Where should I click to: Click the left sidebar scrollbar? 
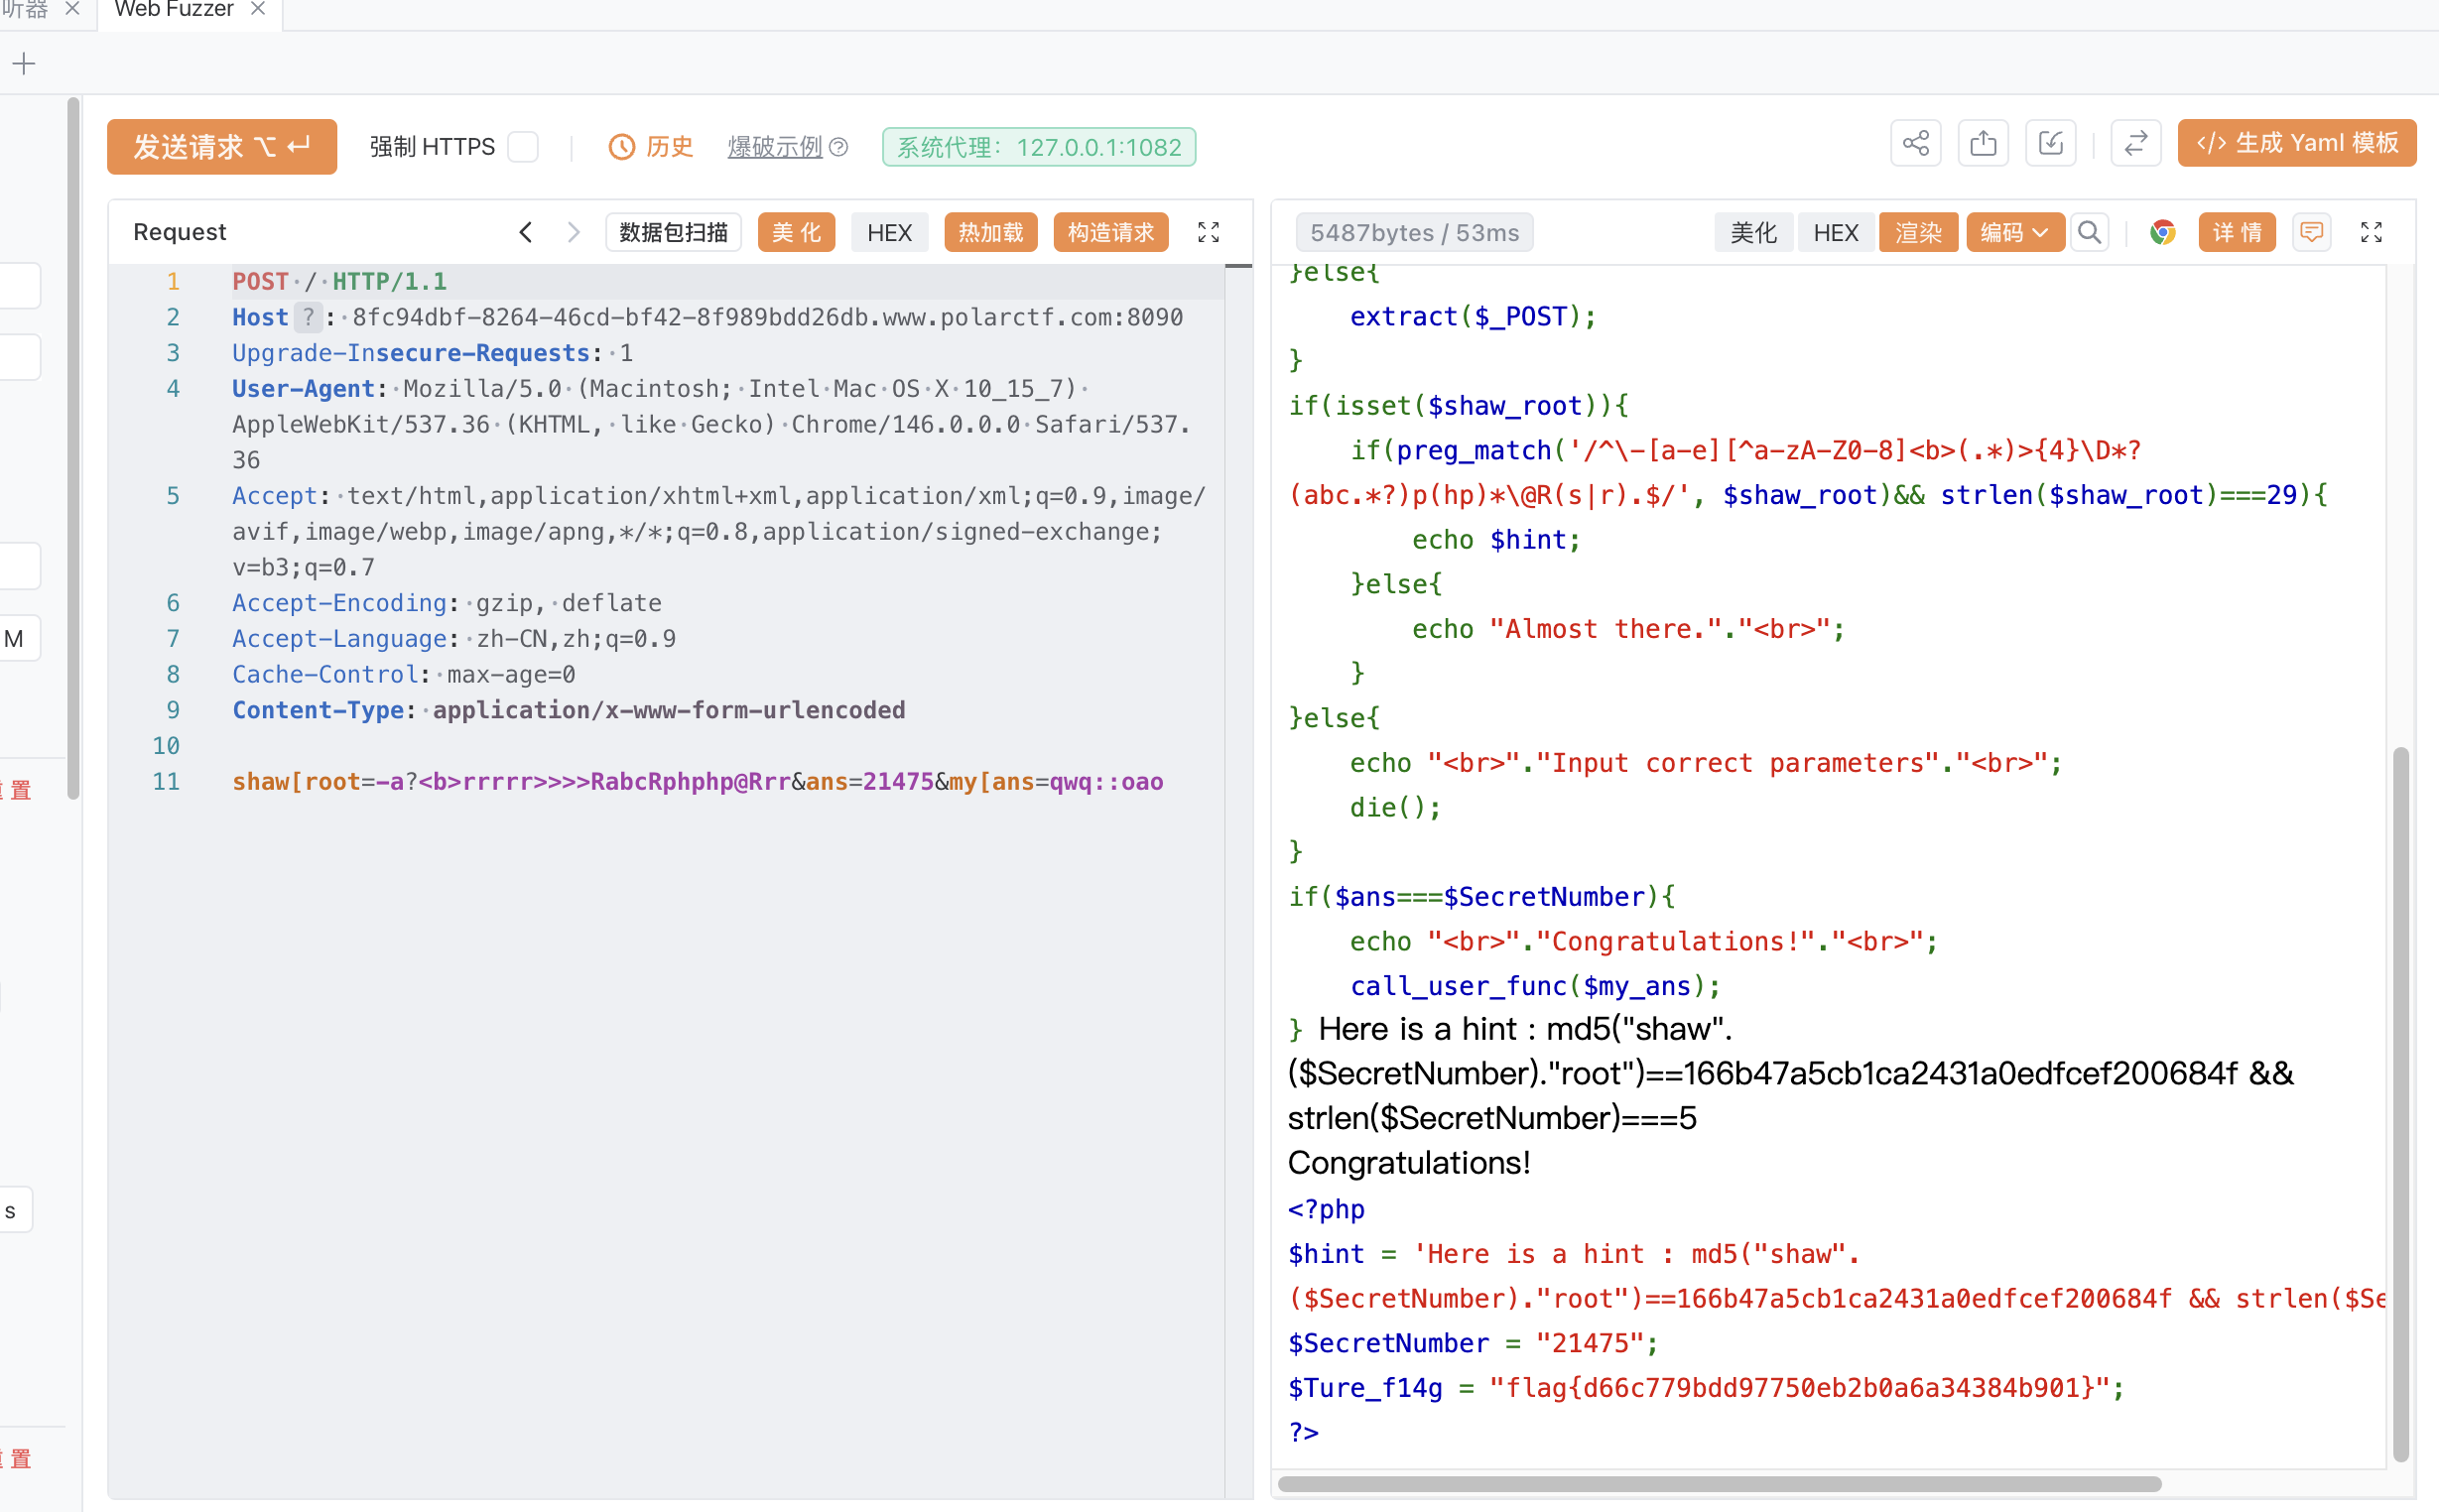(x=73, y=447)
